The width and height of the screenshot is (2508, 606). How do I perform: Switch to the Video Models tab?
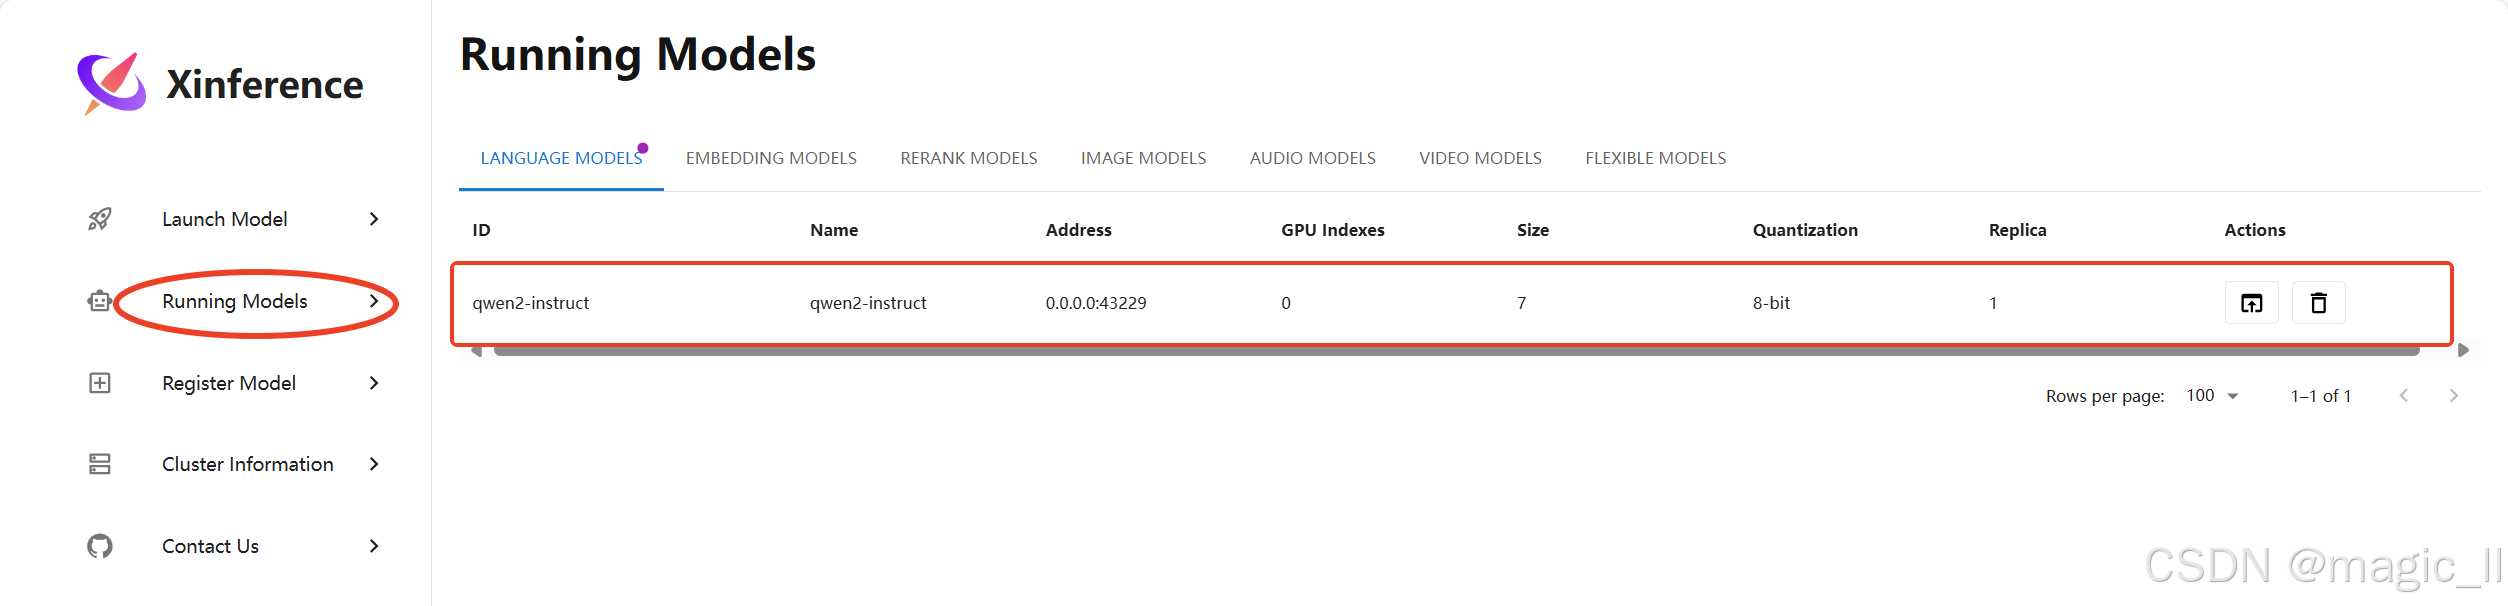[x=1480, y=158]
